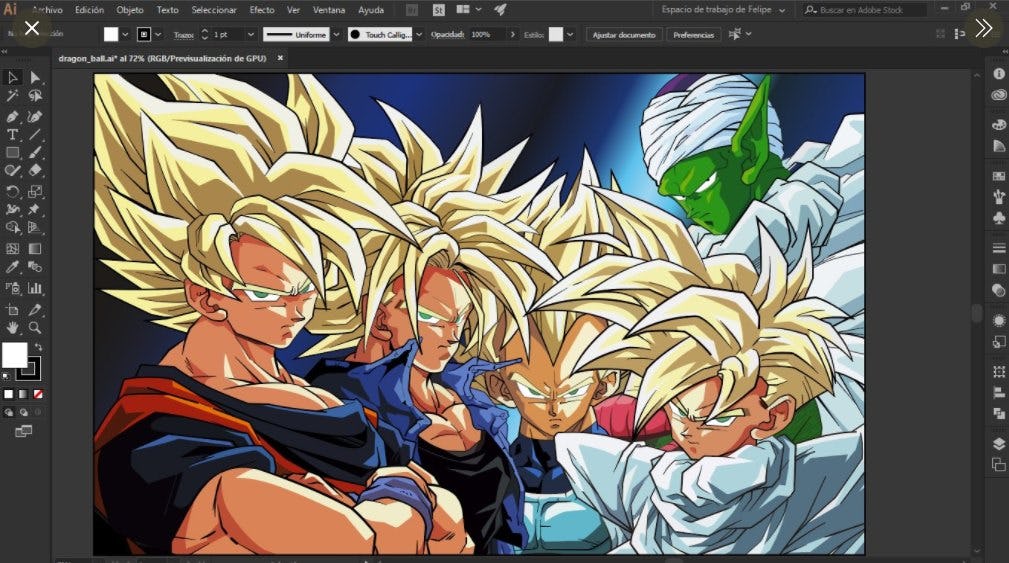Select the Shaper tool
The image size is (1009, 563).
tap(12, 171)
